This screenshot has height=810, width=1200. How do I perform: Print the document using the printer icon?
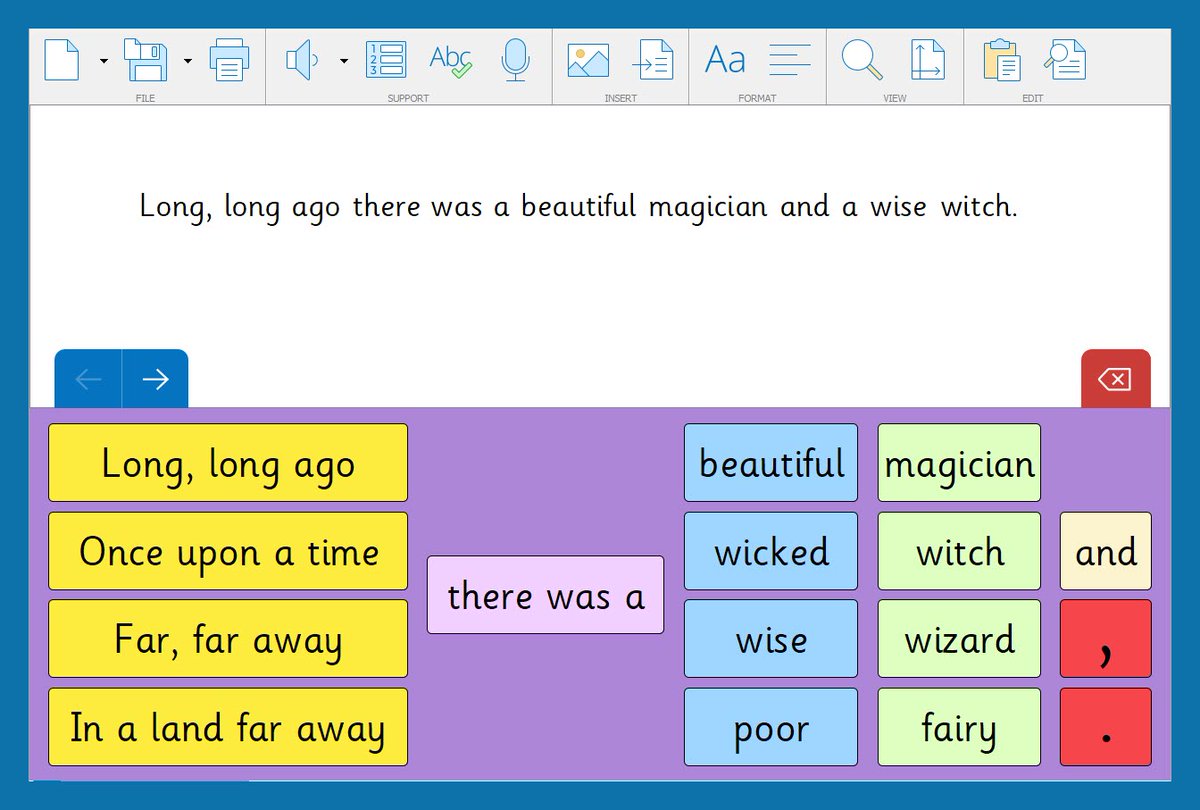(230, 60)
